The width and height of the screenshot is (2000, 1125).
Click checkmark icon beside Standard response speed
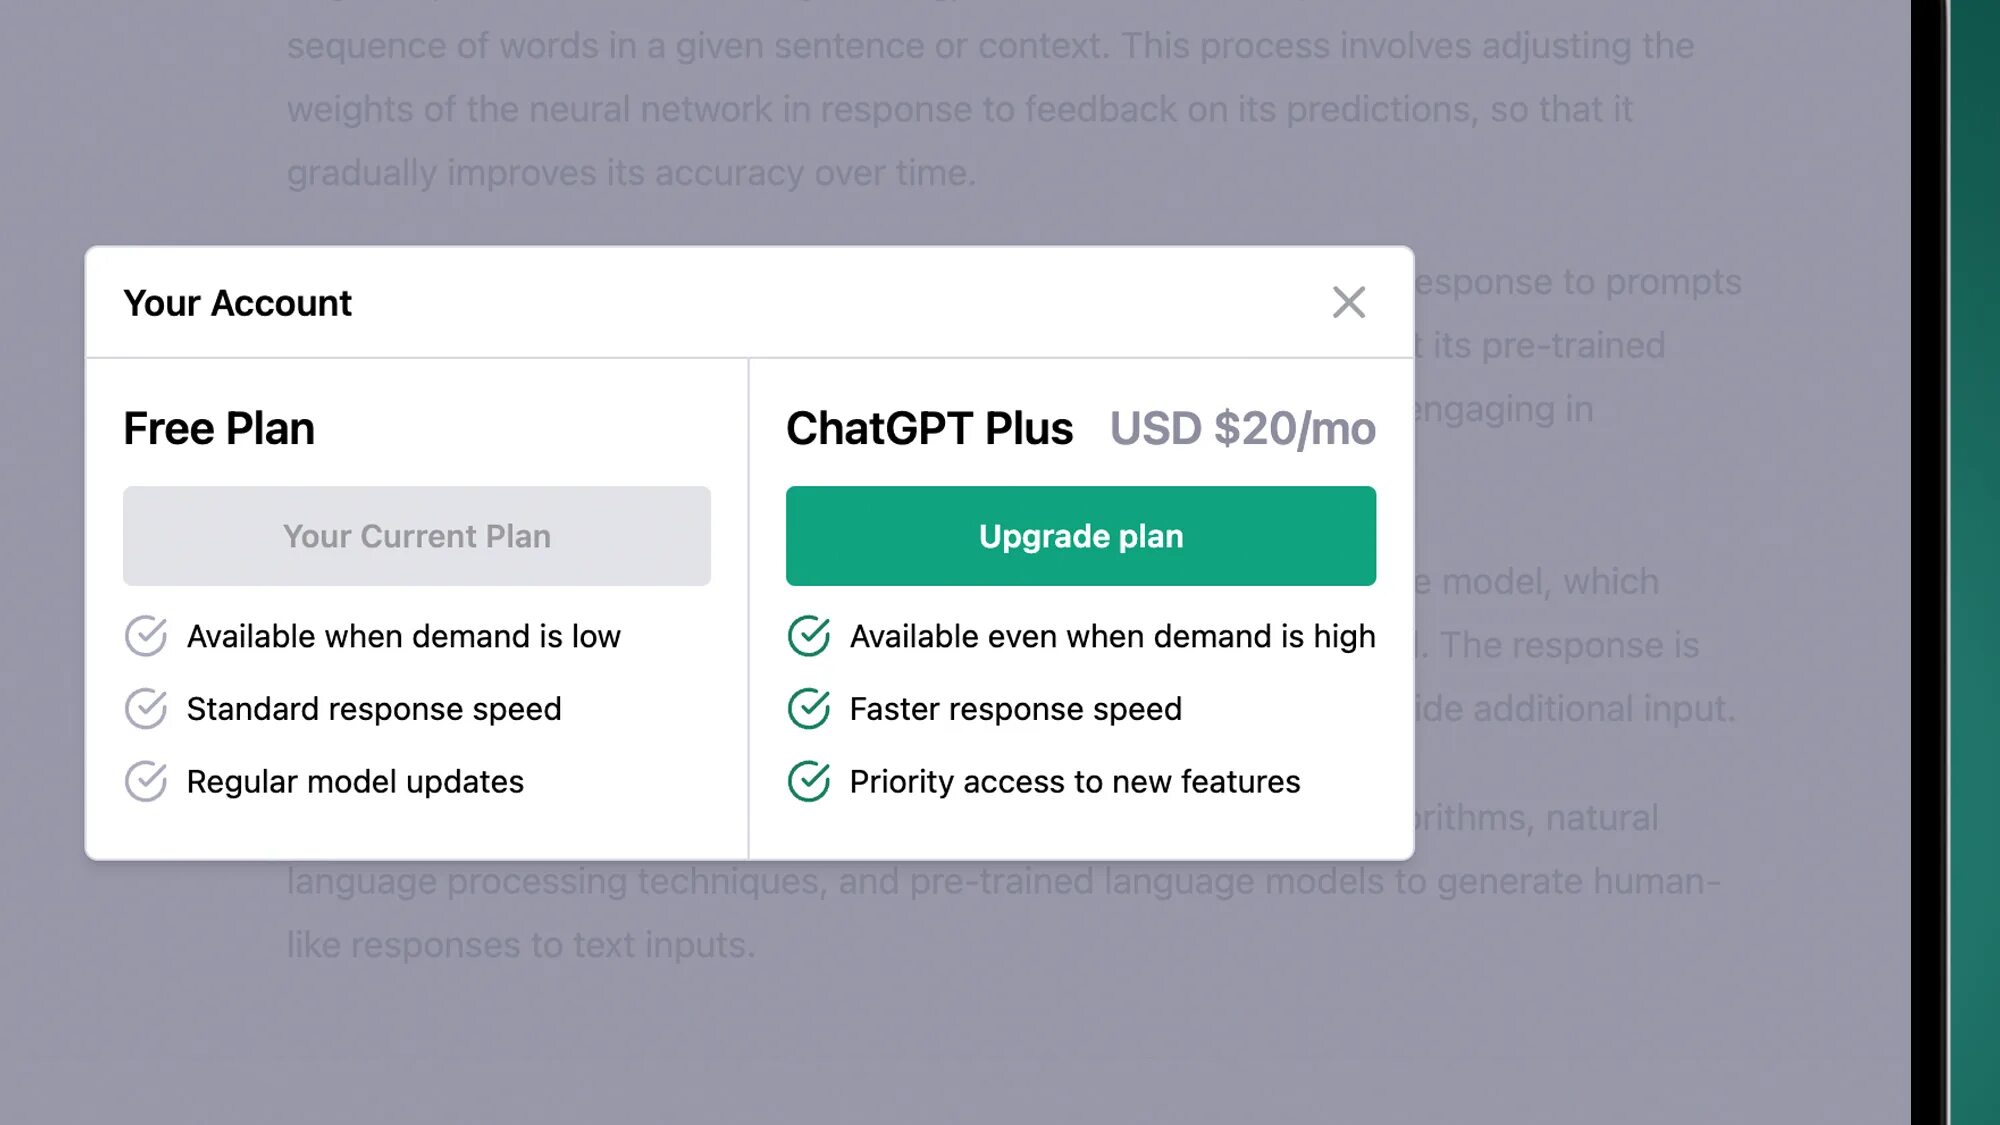146,709
